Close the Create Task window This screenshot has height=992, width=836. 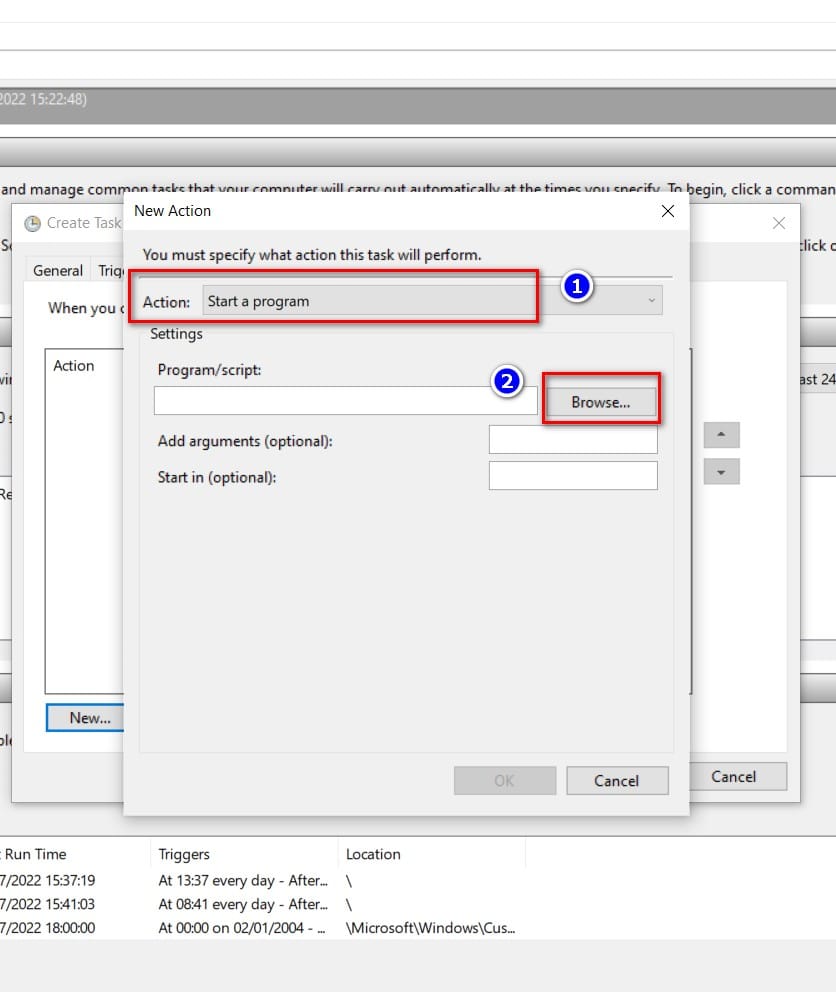[x=779, y=223]
